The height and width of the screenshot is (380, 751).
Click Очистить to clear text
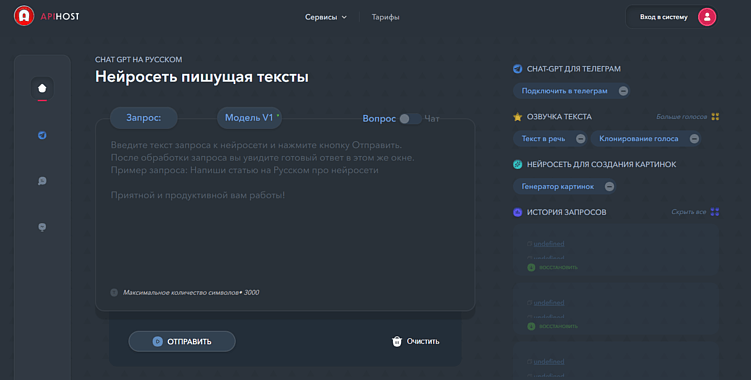[x=423, y=341]
